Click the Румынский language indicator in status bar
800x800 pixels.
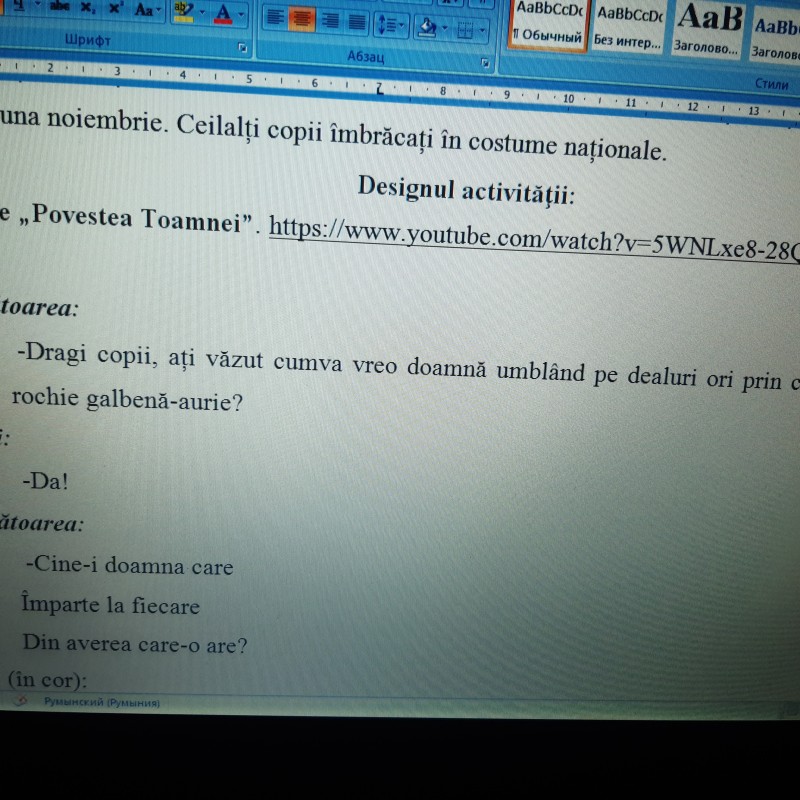pyautogui.click(x=100, y=703)
